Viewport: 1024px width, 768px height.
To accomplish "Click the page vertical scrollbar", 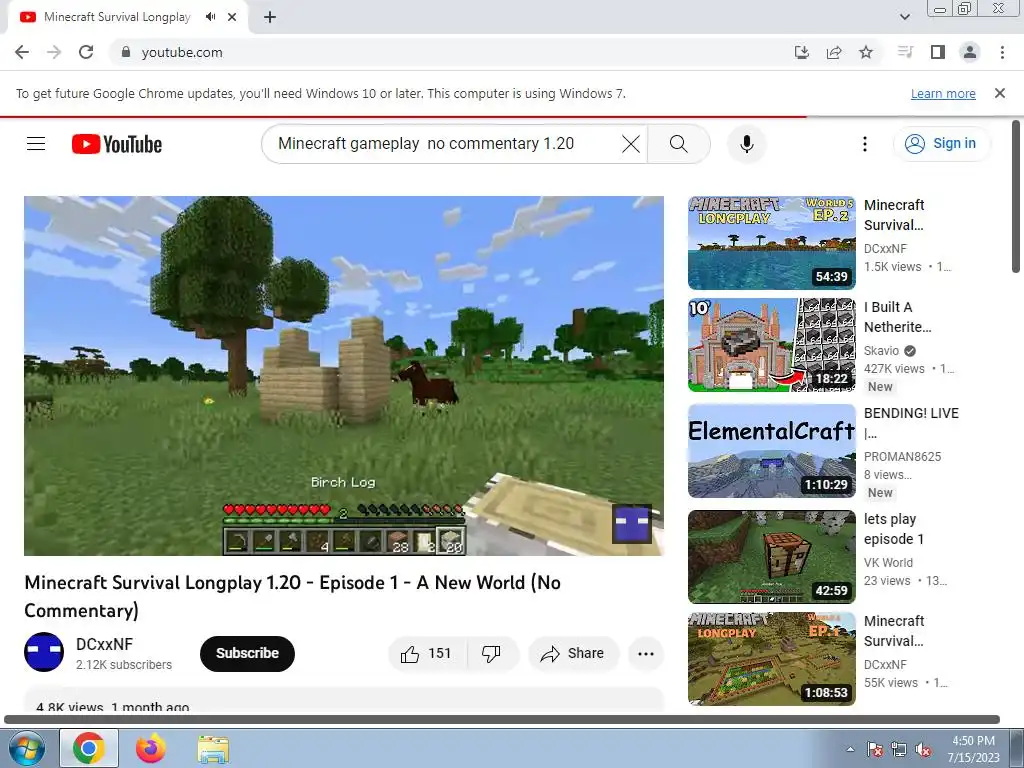I will click(1016, 196).
